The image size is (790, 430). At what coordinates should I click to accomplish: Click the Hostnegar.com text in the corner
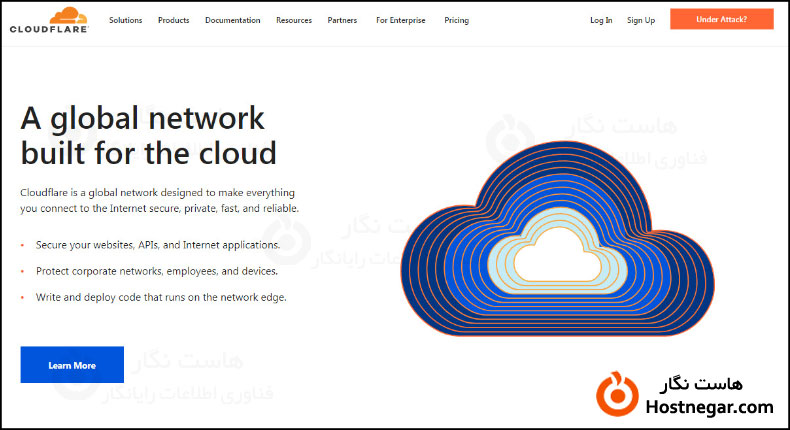pyautogui.click(x=710, y=407)
